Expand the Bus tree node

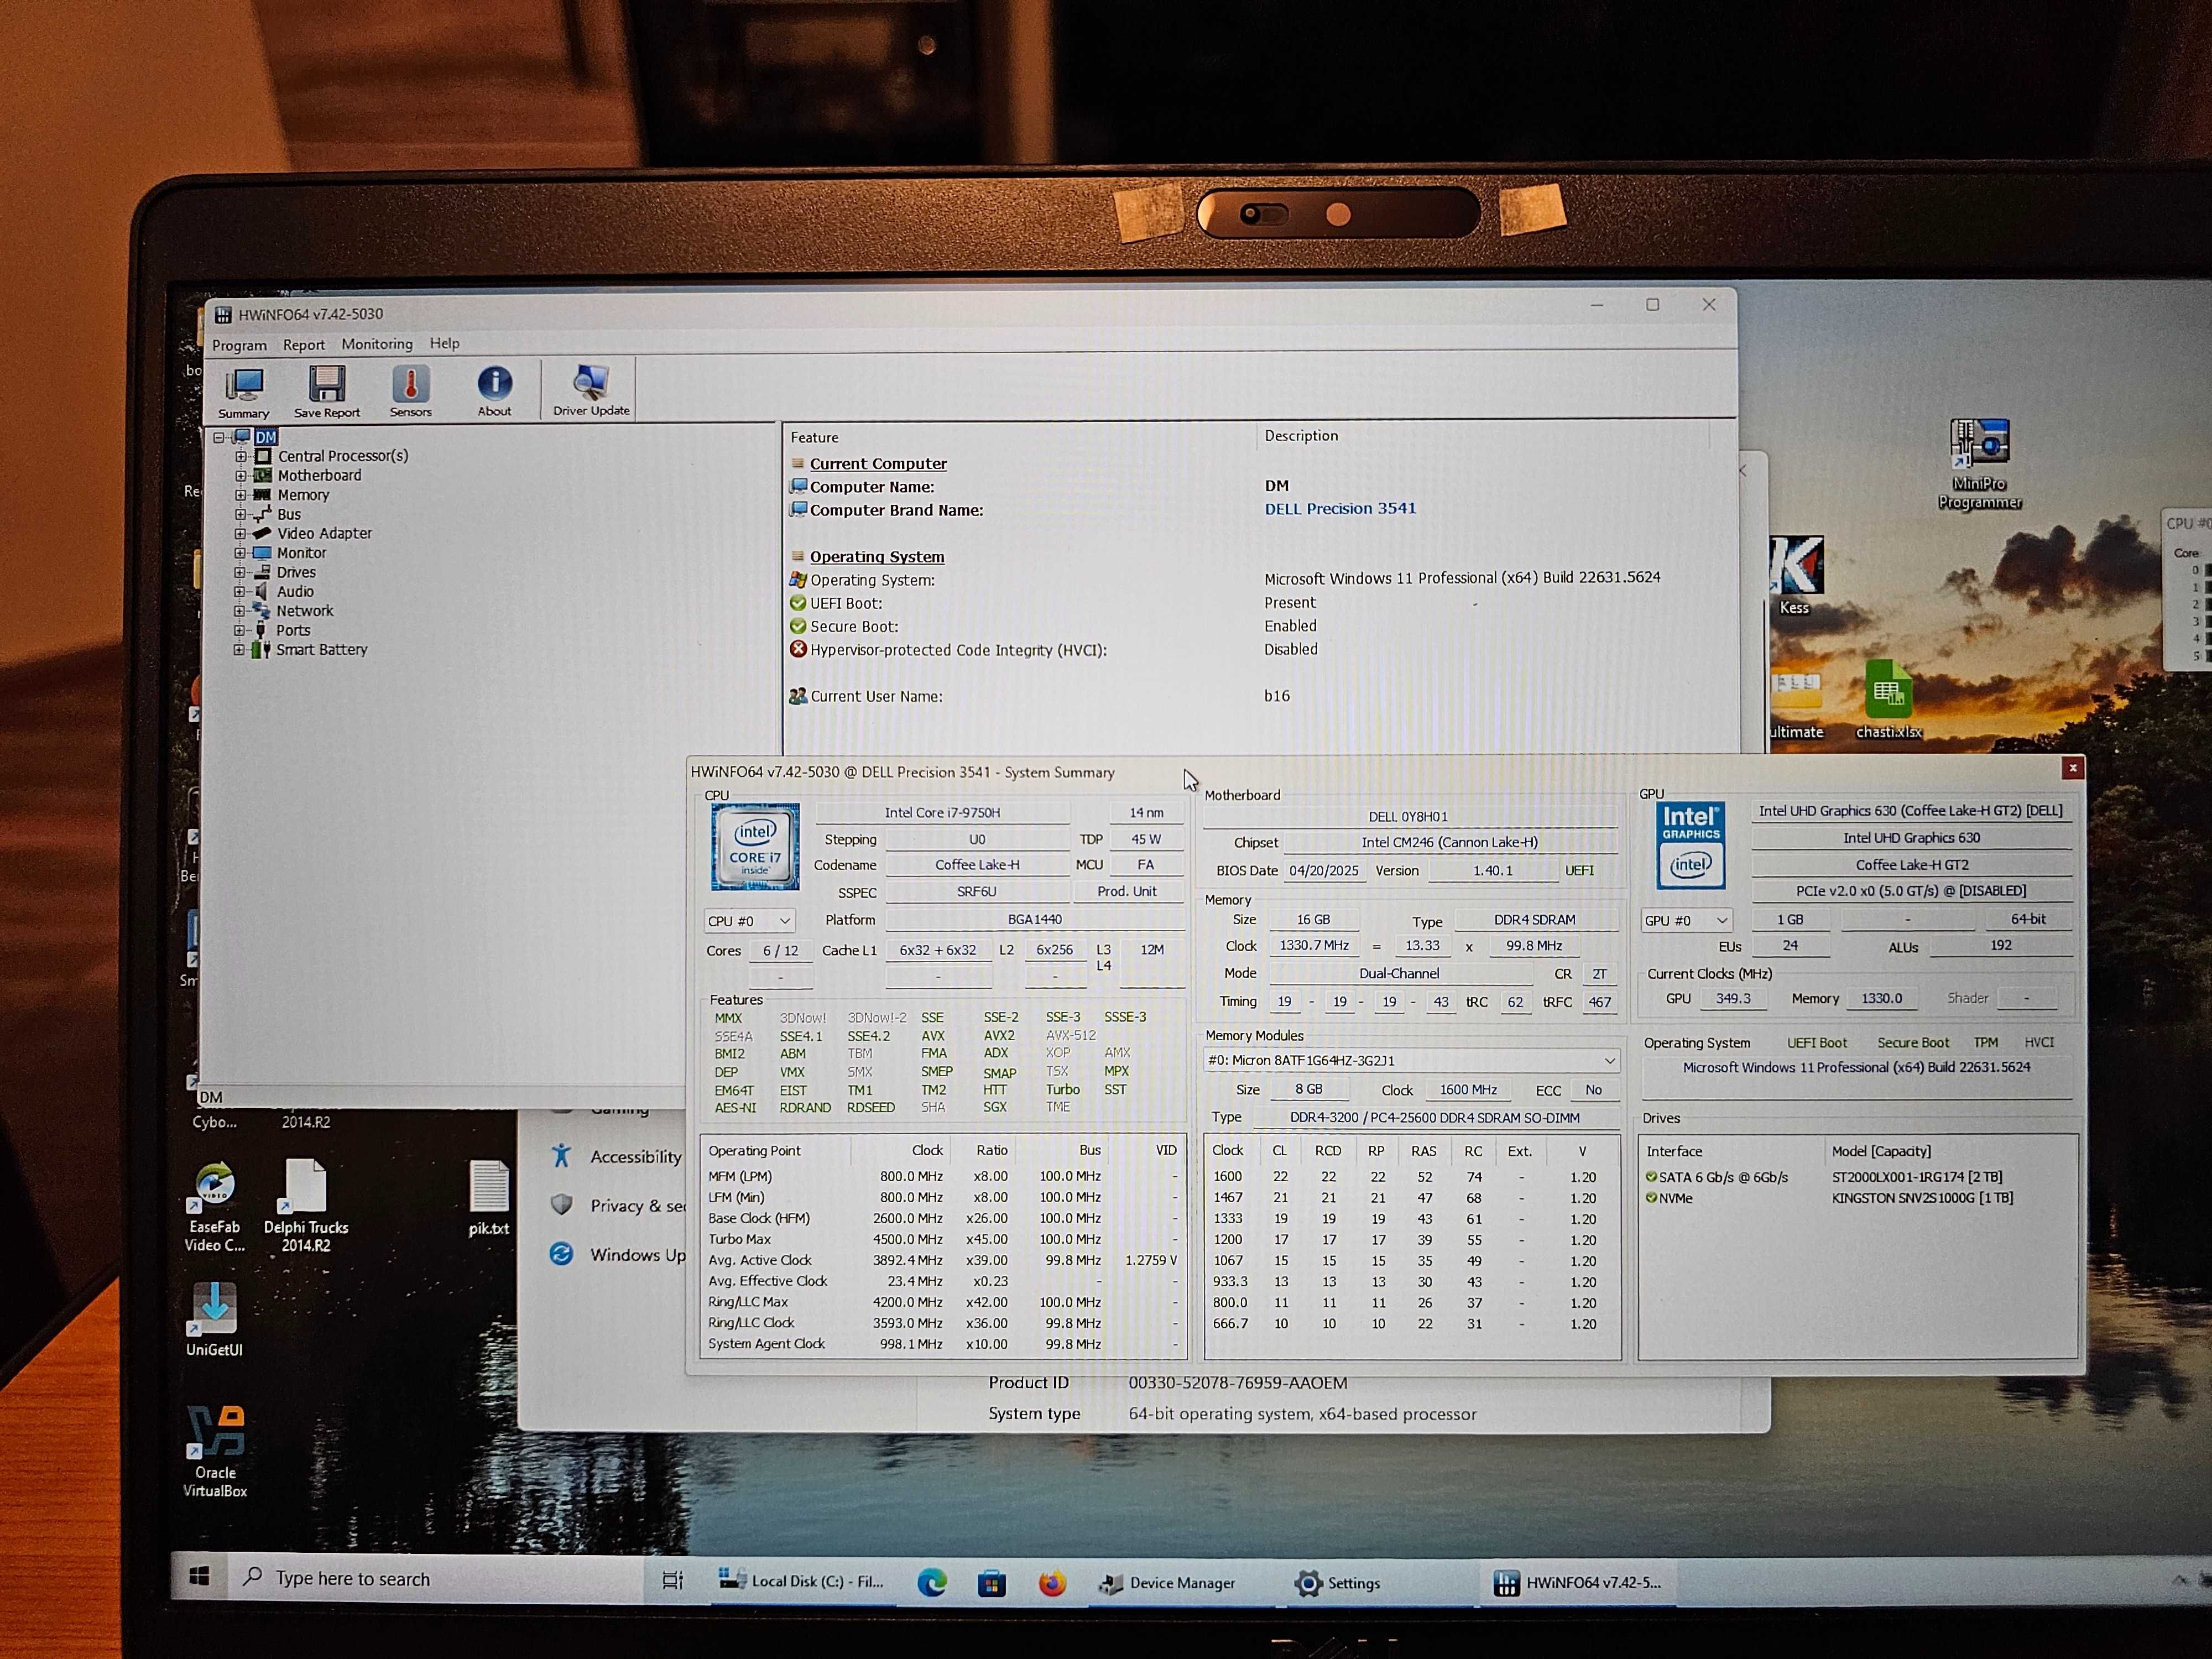click(240, 514)
